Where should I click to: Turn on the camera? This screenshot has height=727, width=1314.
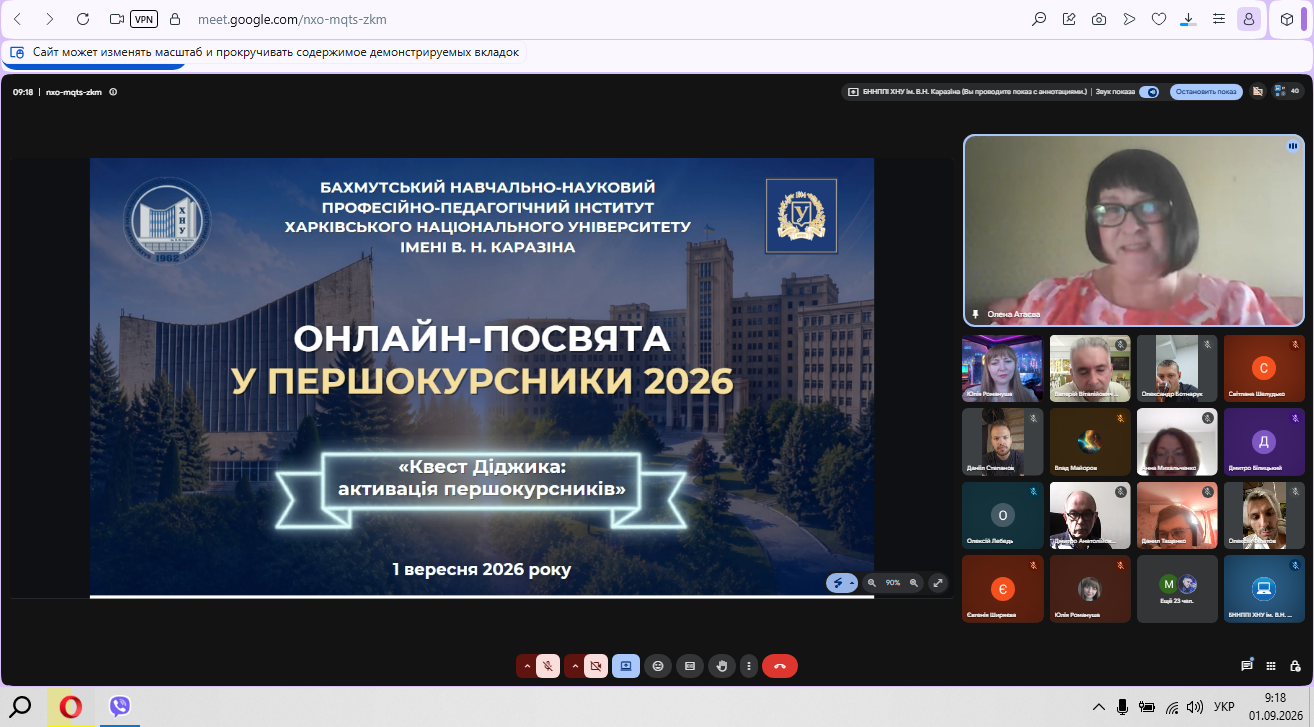point(596,665)
